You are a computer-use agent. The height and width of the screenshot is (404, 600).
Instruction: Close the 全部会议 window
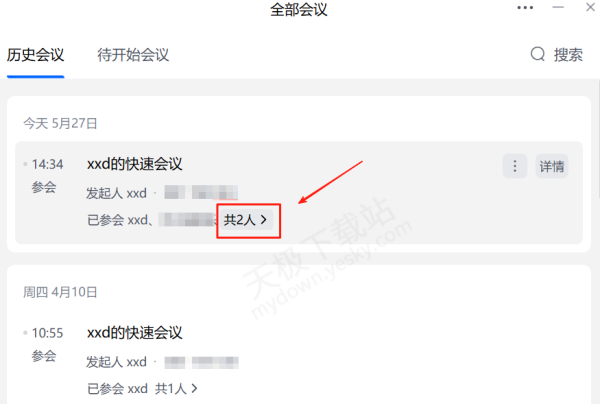(590, 7)
